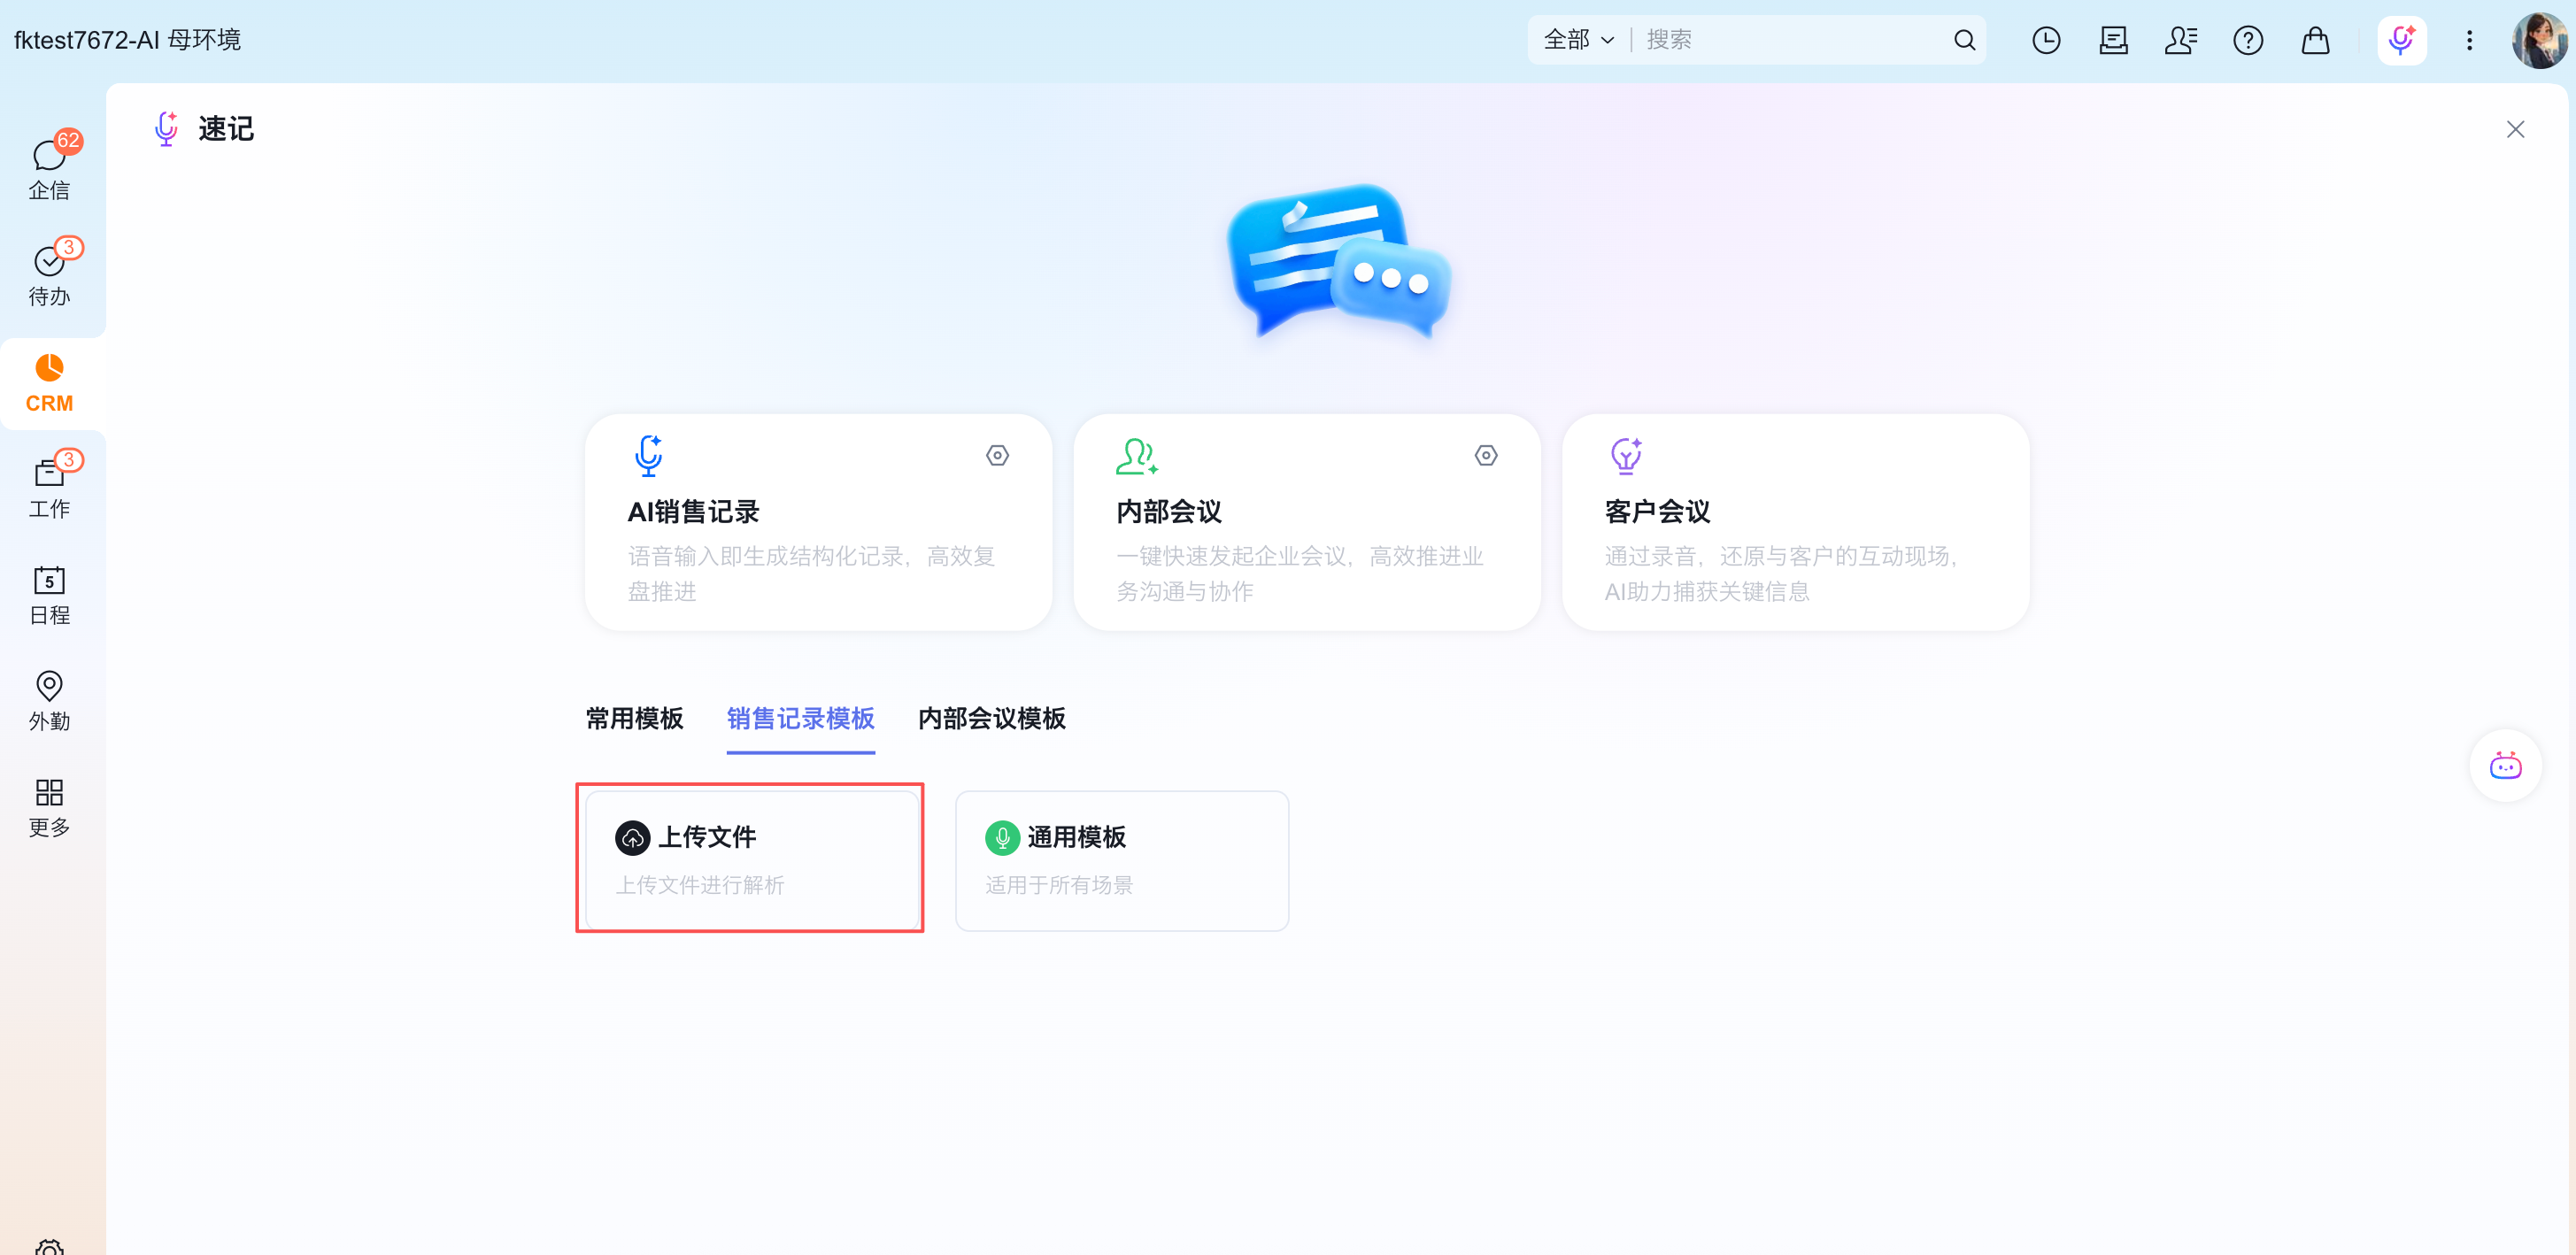Open the three-dot more options menu
Image resolution: width=2576 pixels, height=1255 pixels.
[x=2469, y=40]
